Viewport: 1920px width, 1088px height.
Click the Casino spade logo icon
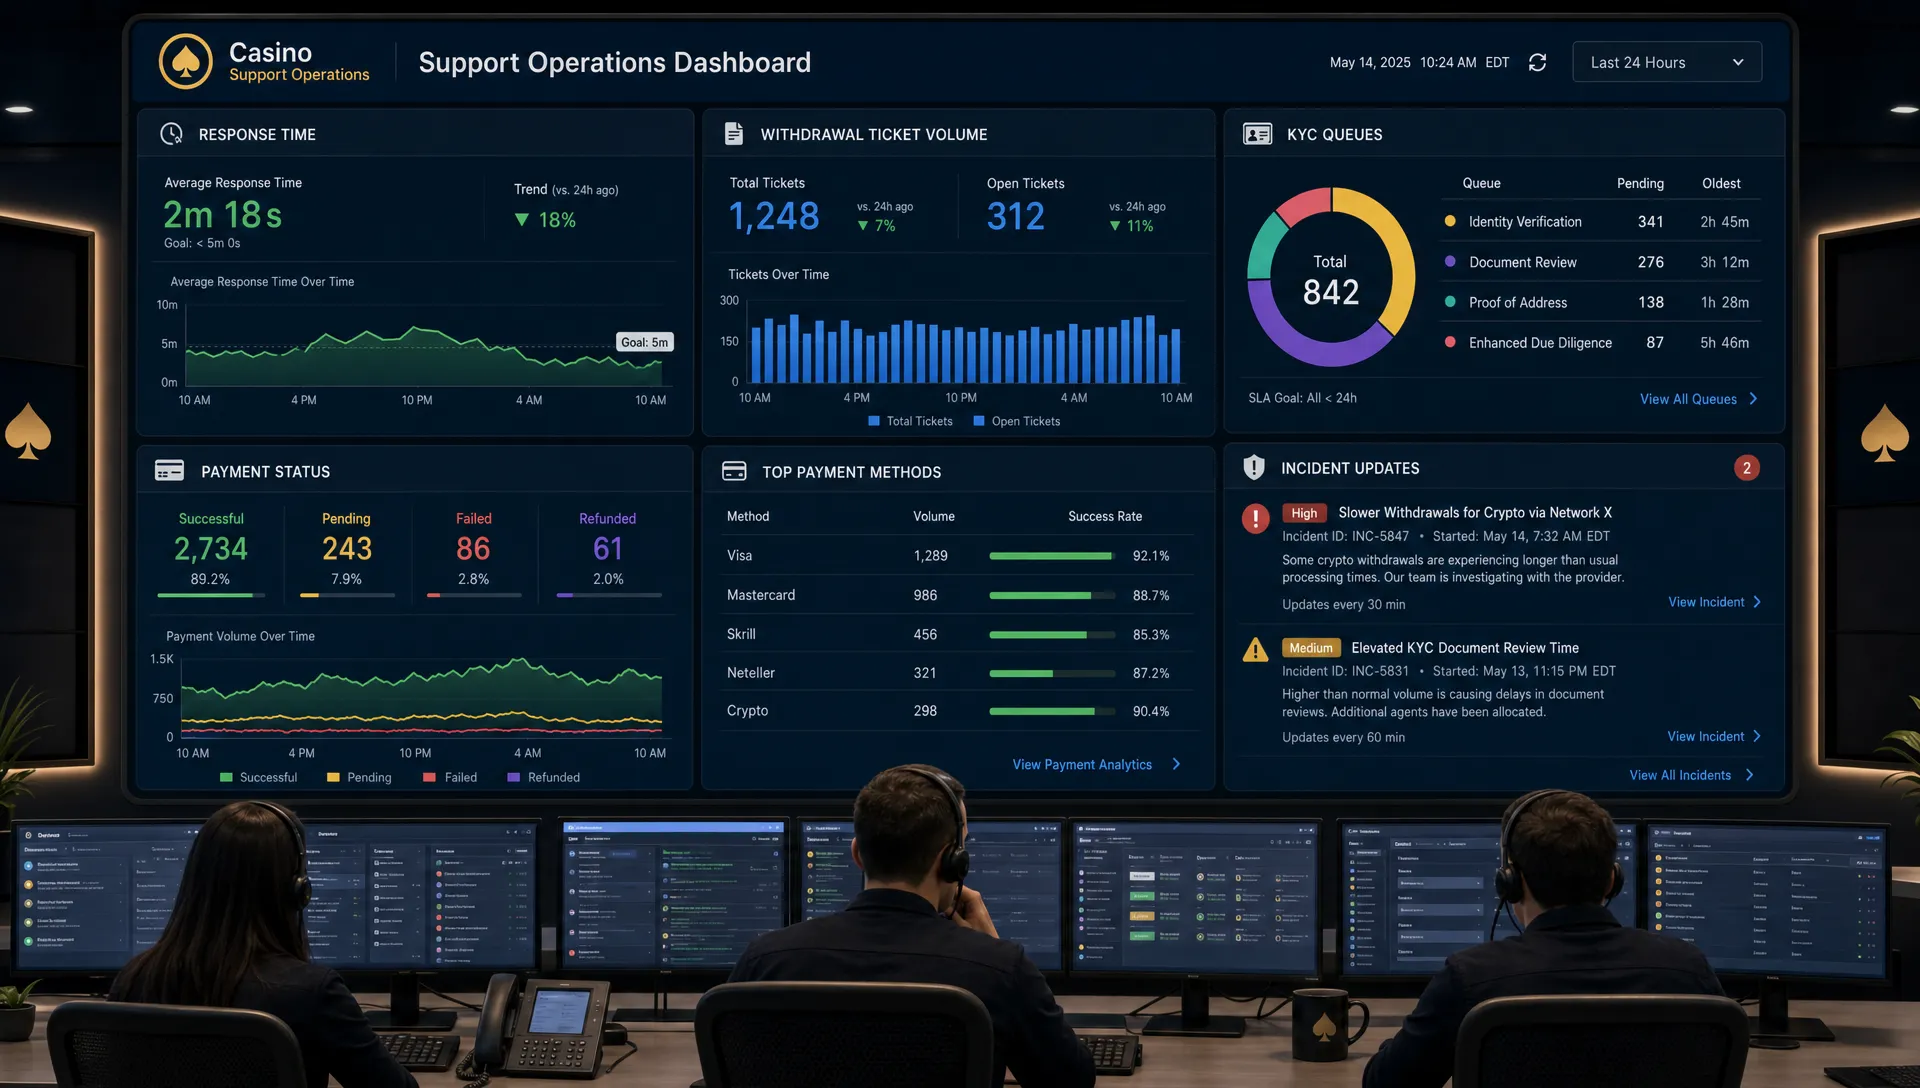[186, 62]
